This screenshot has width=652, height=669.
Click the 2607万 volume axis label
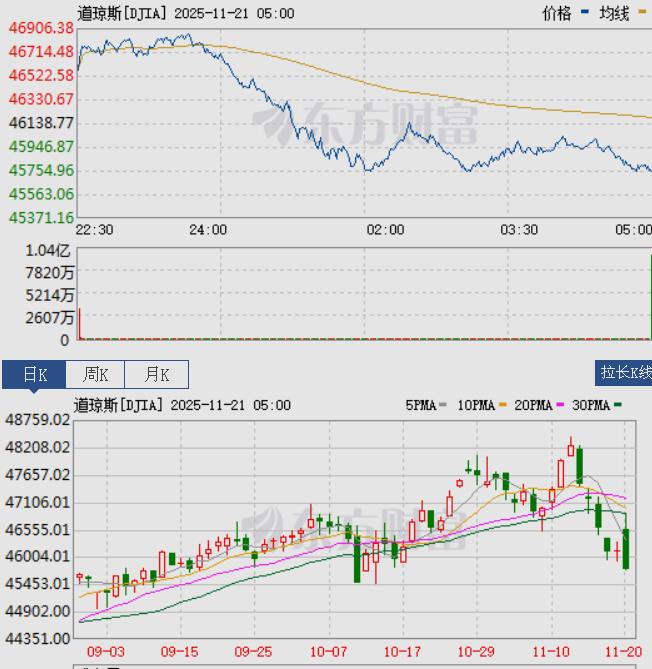[x=49, y=318]
